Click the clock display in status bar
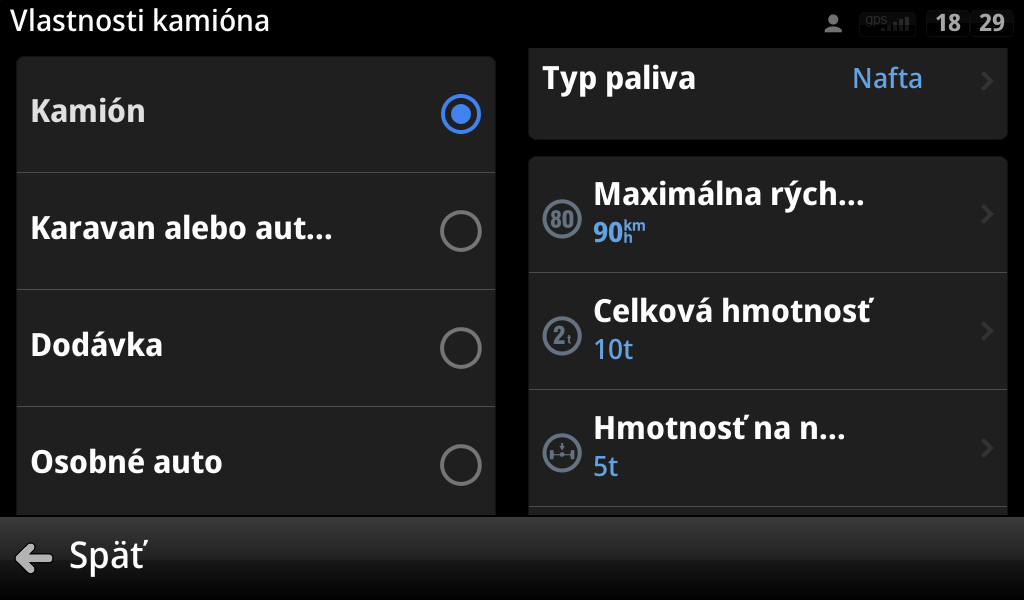Screen dimensions: 1024x600 (970, 23)
